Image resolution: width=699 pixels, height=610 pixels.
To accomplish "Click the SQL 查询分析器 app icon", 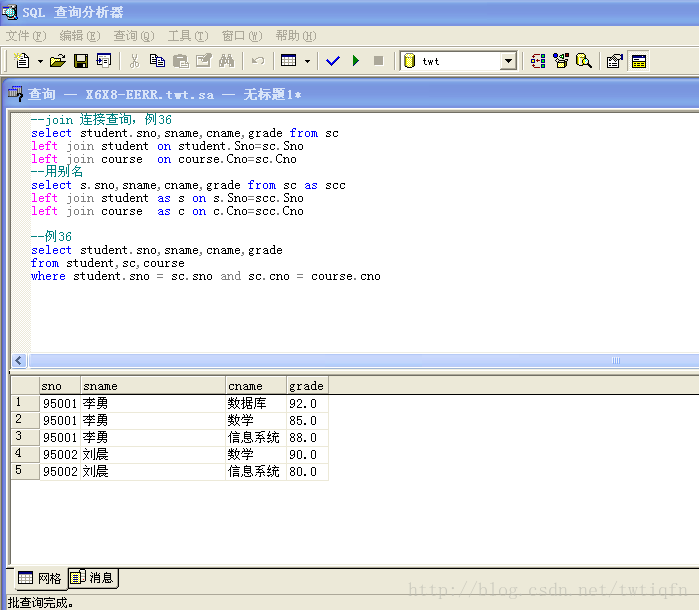I will 10,12.
